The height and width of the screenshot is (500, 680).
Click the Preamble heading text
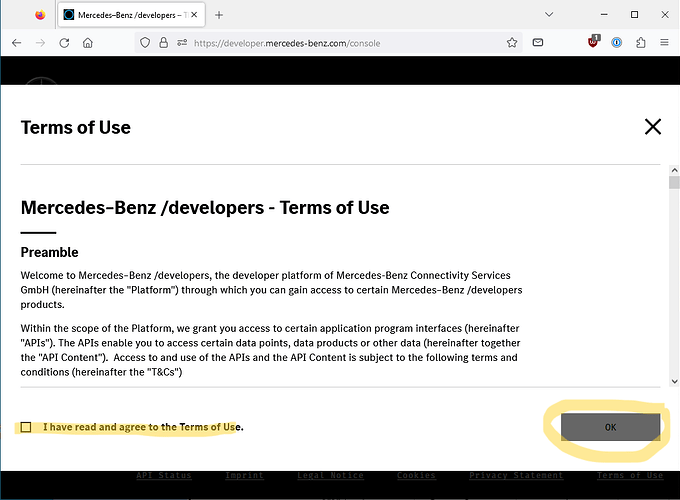(x=49, y=252)
